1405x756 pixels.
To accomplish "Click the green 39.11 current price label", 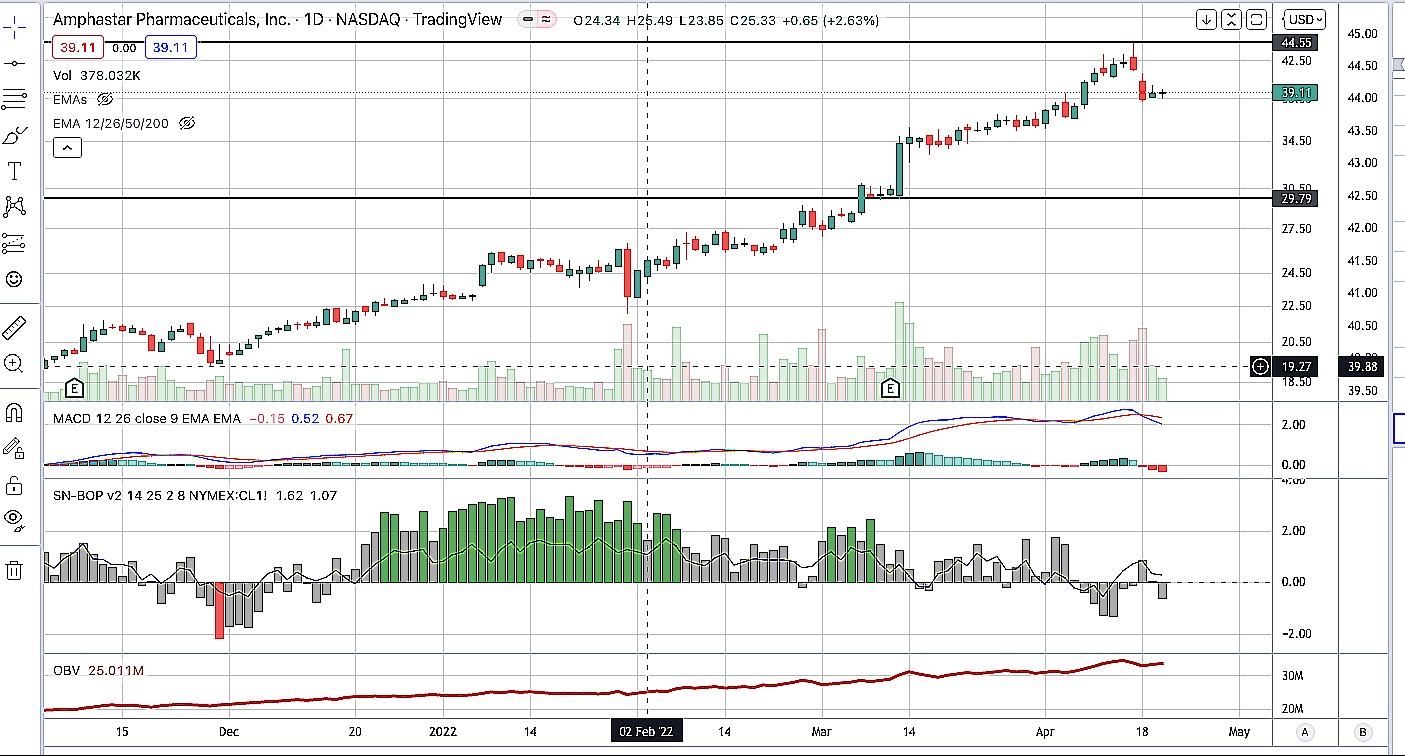I will tap(1295, 93).
